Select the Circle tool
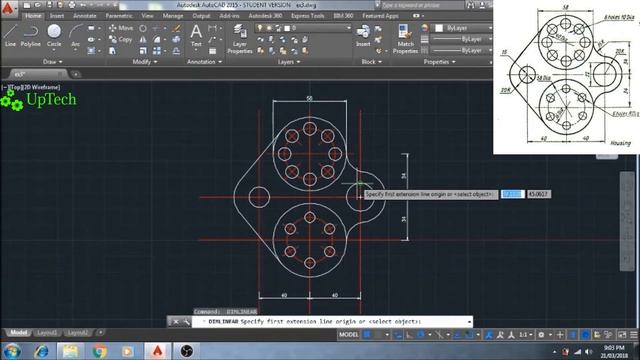Screen dimensions: 640x360 point(54,36)
